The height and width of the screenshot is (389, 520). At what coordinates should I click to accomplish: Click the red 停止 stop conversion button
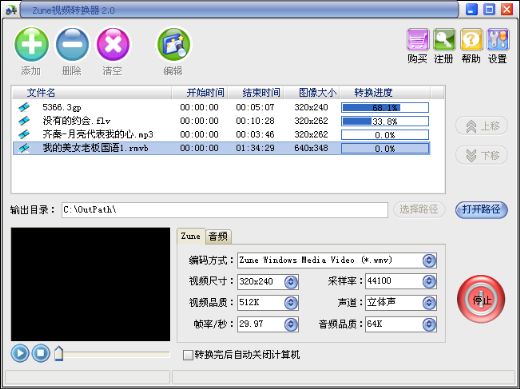tap(481, 299)
